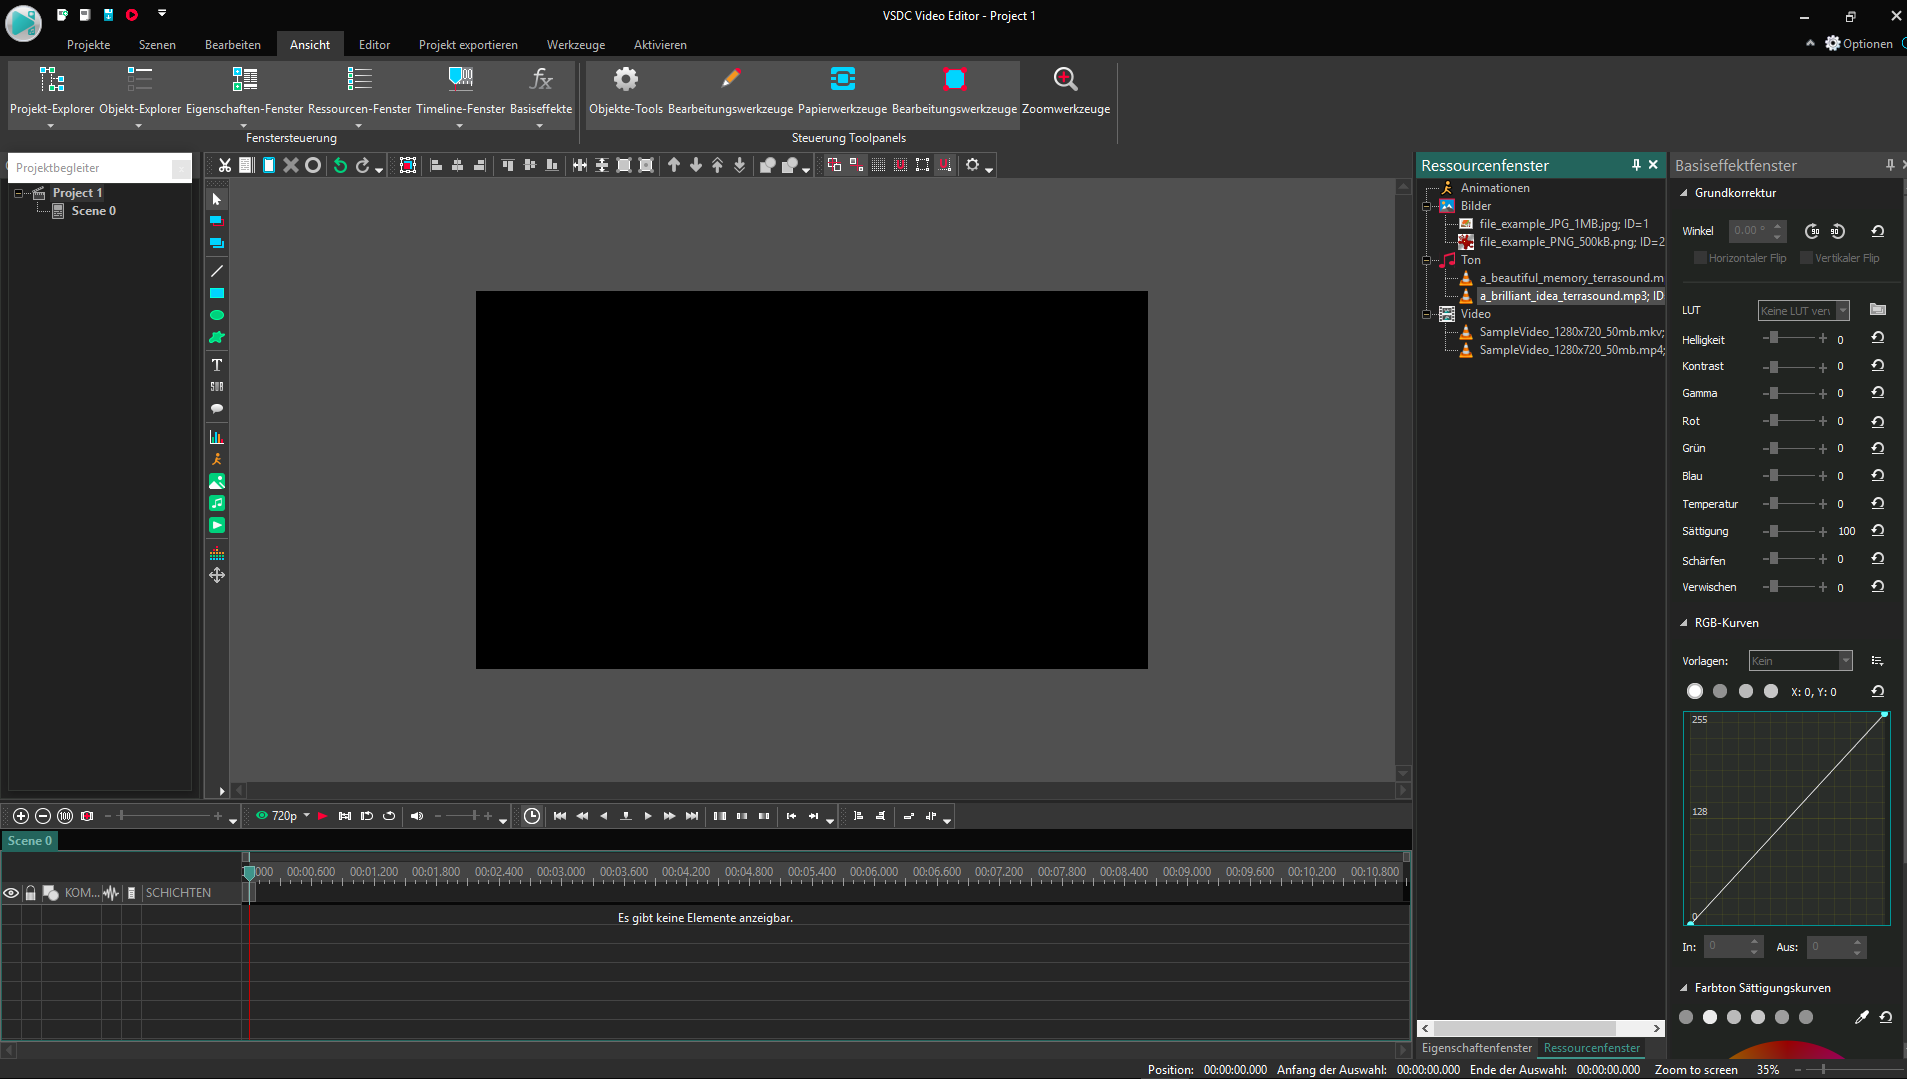1907x1079 pixels.
Task: Open the LUT dropdown list
Action: [x=1842, y=311]
